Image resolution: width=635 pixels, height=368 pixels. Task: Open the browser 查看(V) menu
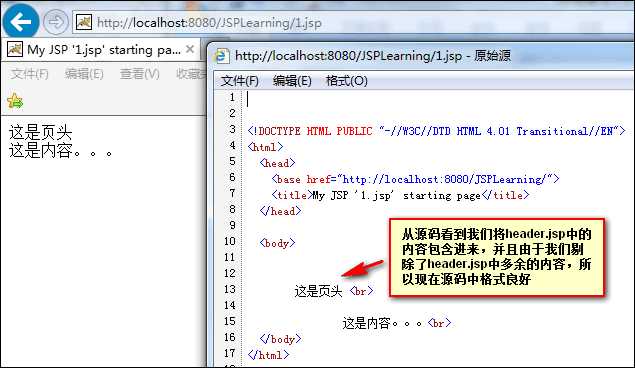coord(140,74)
